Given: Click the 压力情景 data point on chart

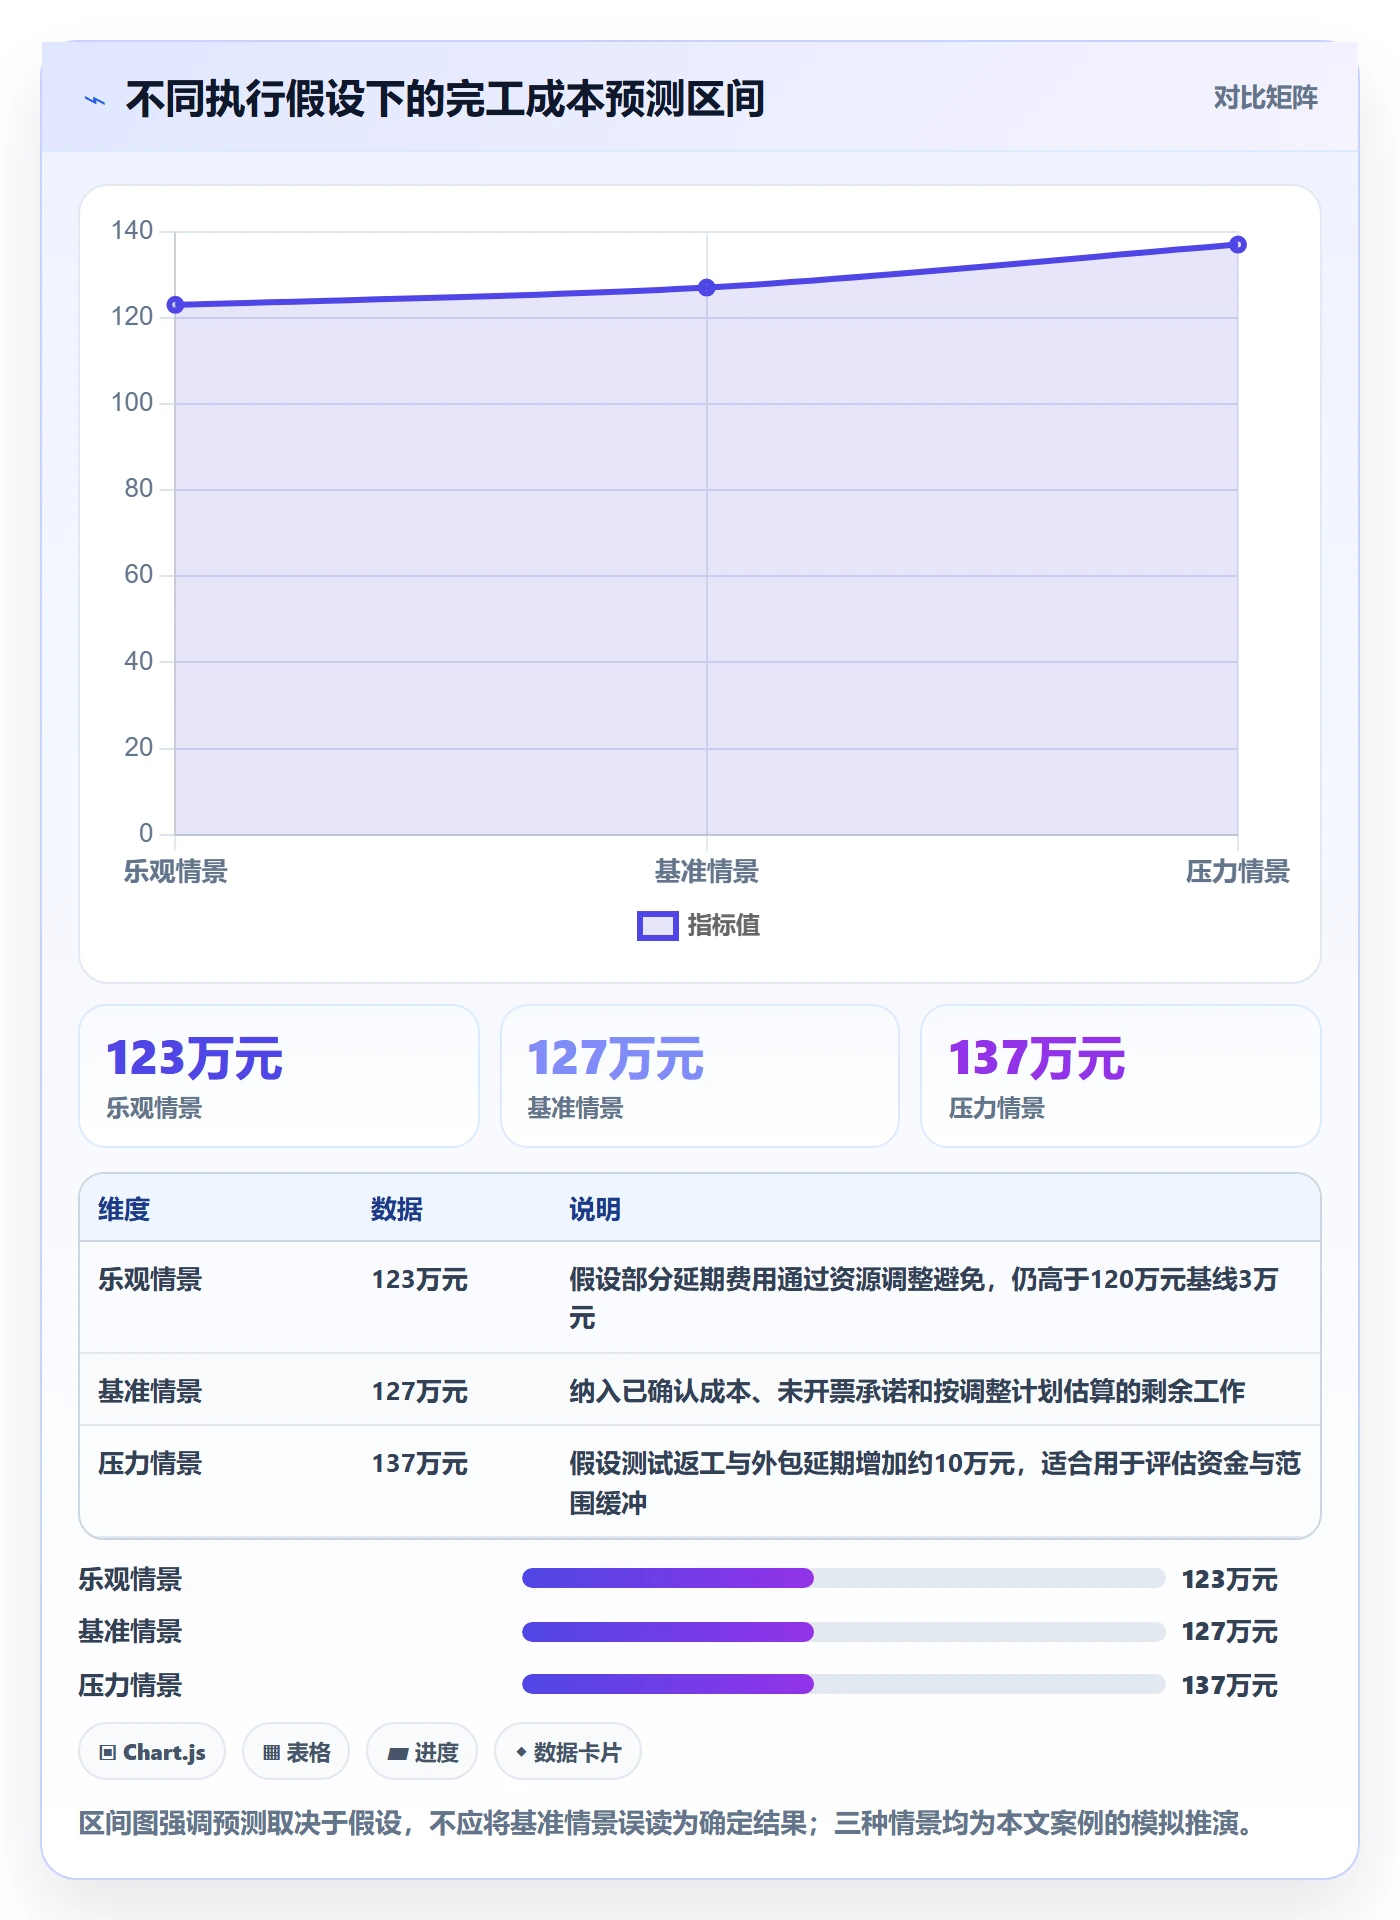Looking at the screenshot, I should pos(1238,245).
